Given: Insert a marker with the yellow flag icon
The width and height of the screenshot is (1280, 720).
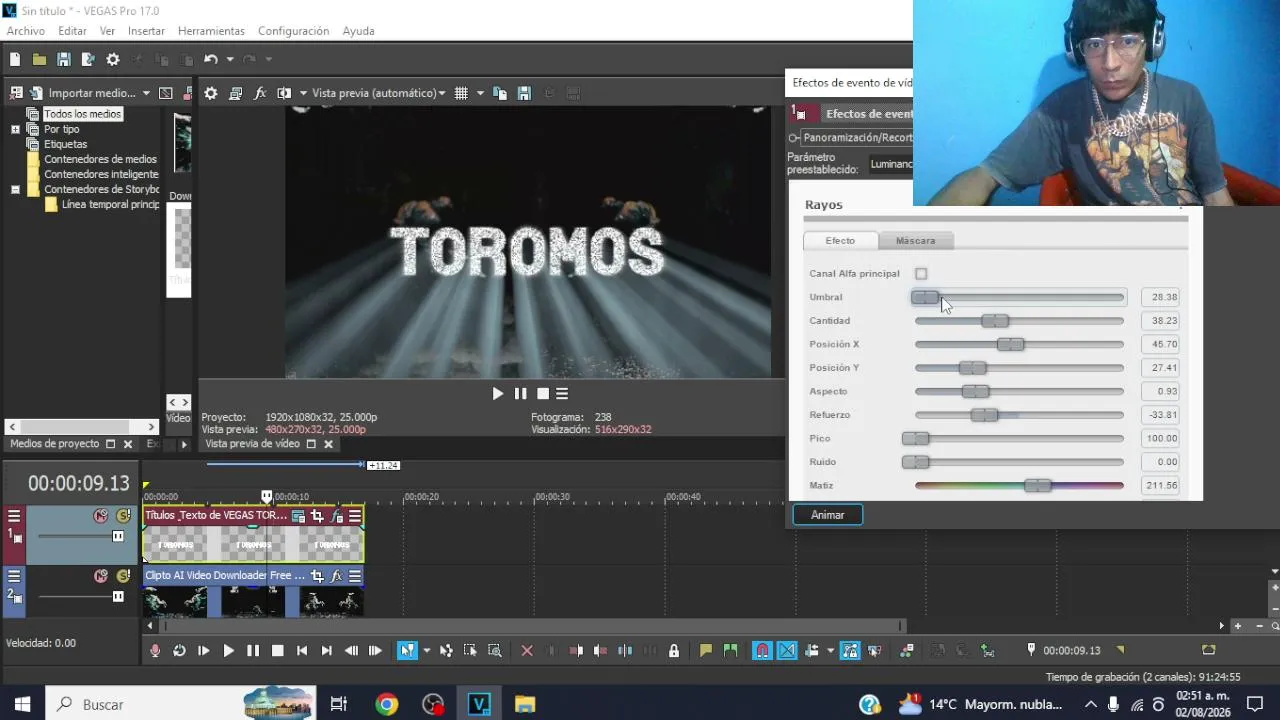Looking at the screenshot, I should tap(706, 651).
